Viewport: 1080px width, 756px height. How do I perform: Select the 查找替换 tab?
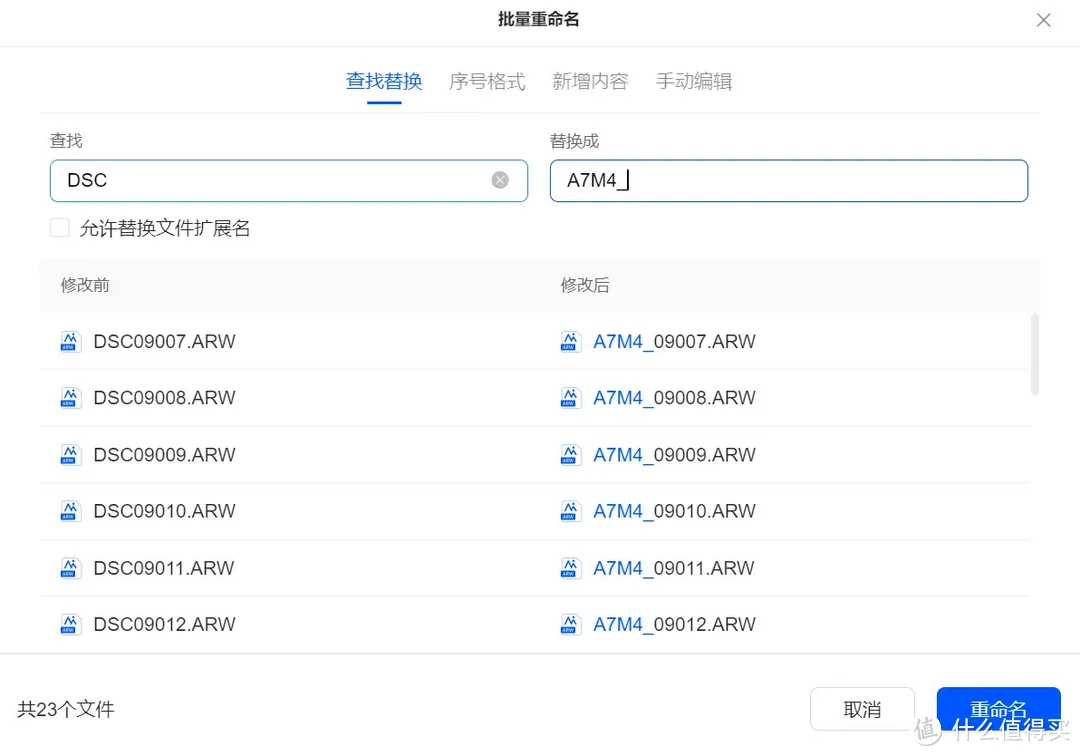tap(384, 81)
